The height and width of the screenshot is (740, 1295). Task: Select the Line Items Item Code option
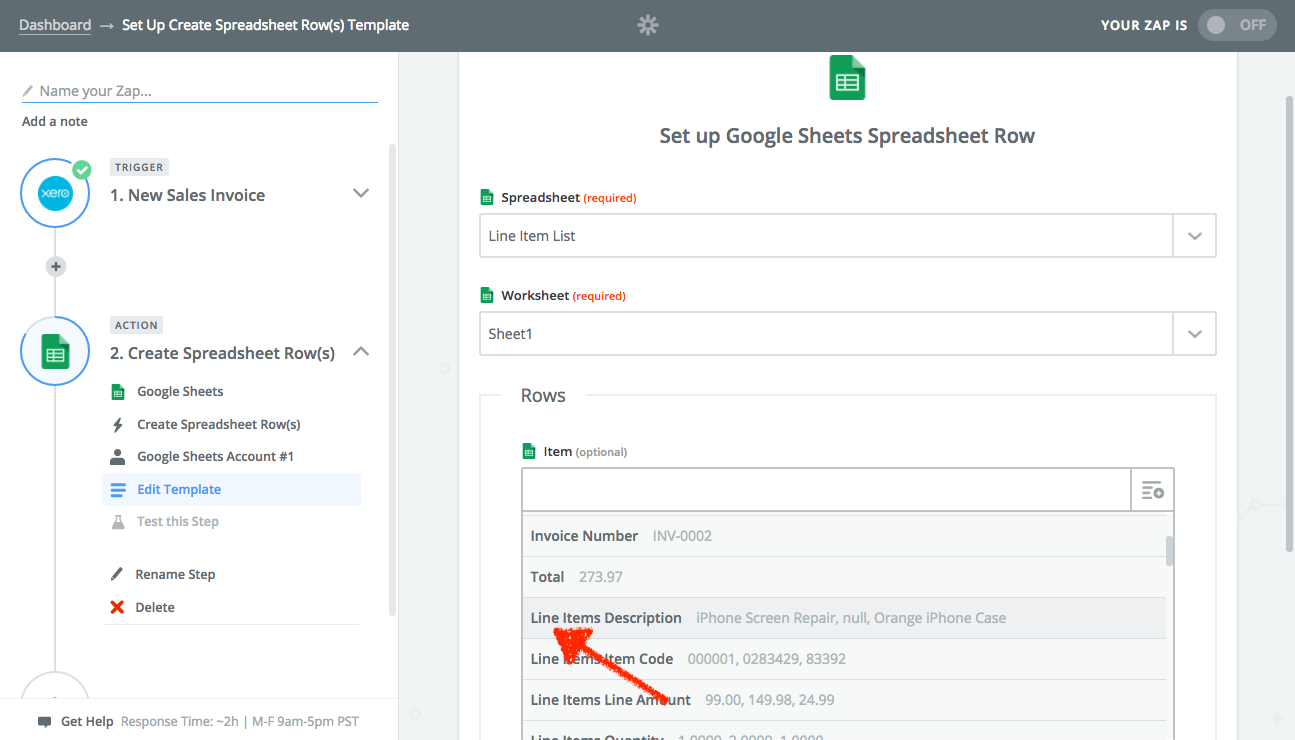pos(844,659)
